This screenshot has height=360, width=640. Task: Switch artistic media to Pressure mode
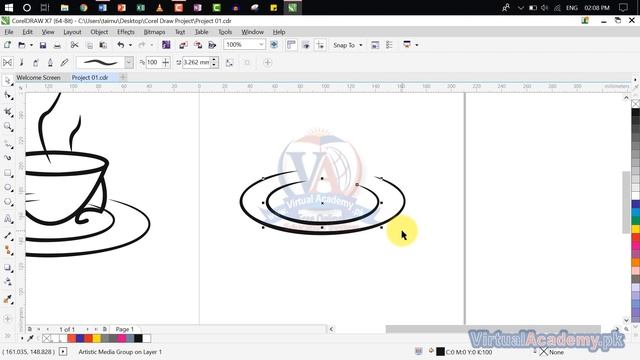coord(64,62)
